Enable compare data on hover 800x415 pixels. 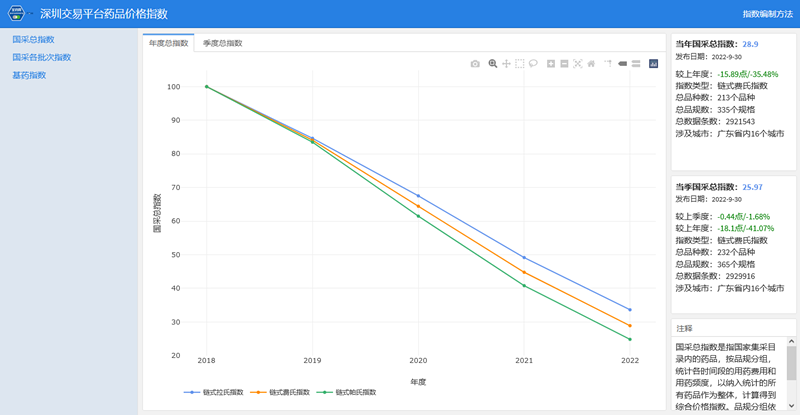(635, 64)
